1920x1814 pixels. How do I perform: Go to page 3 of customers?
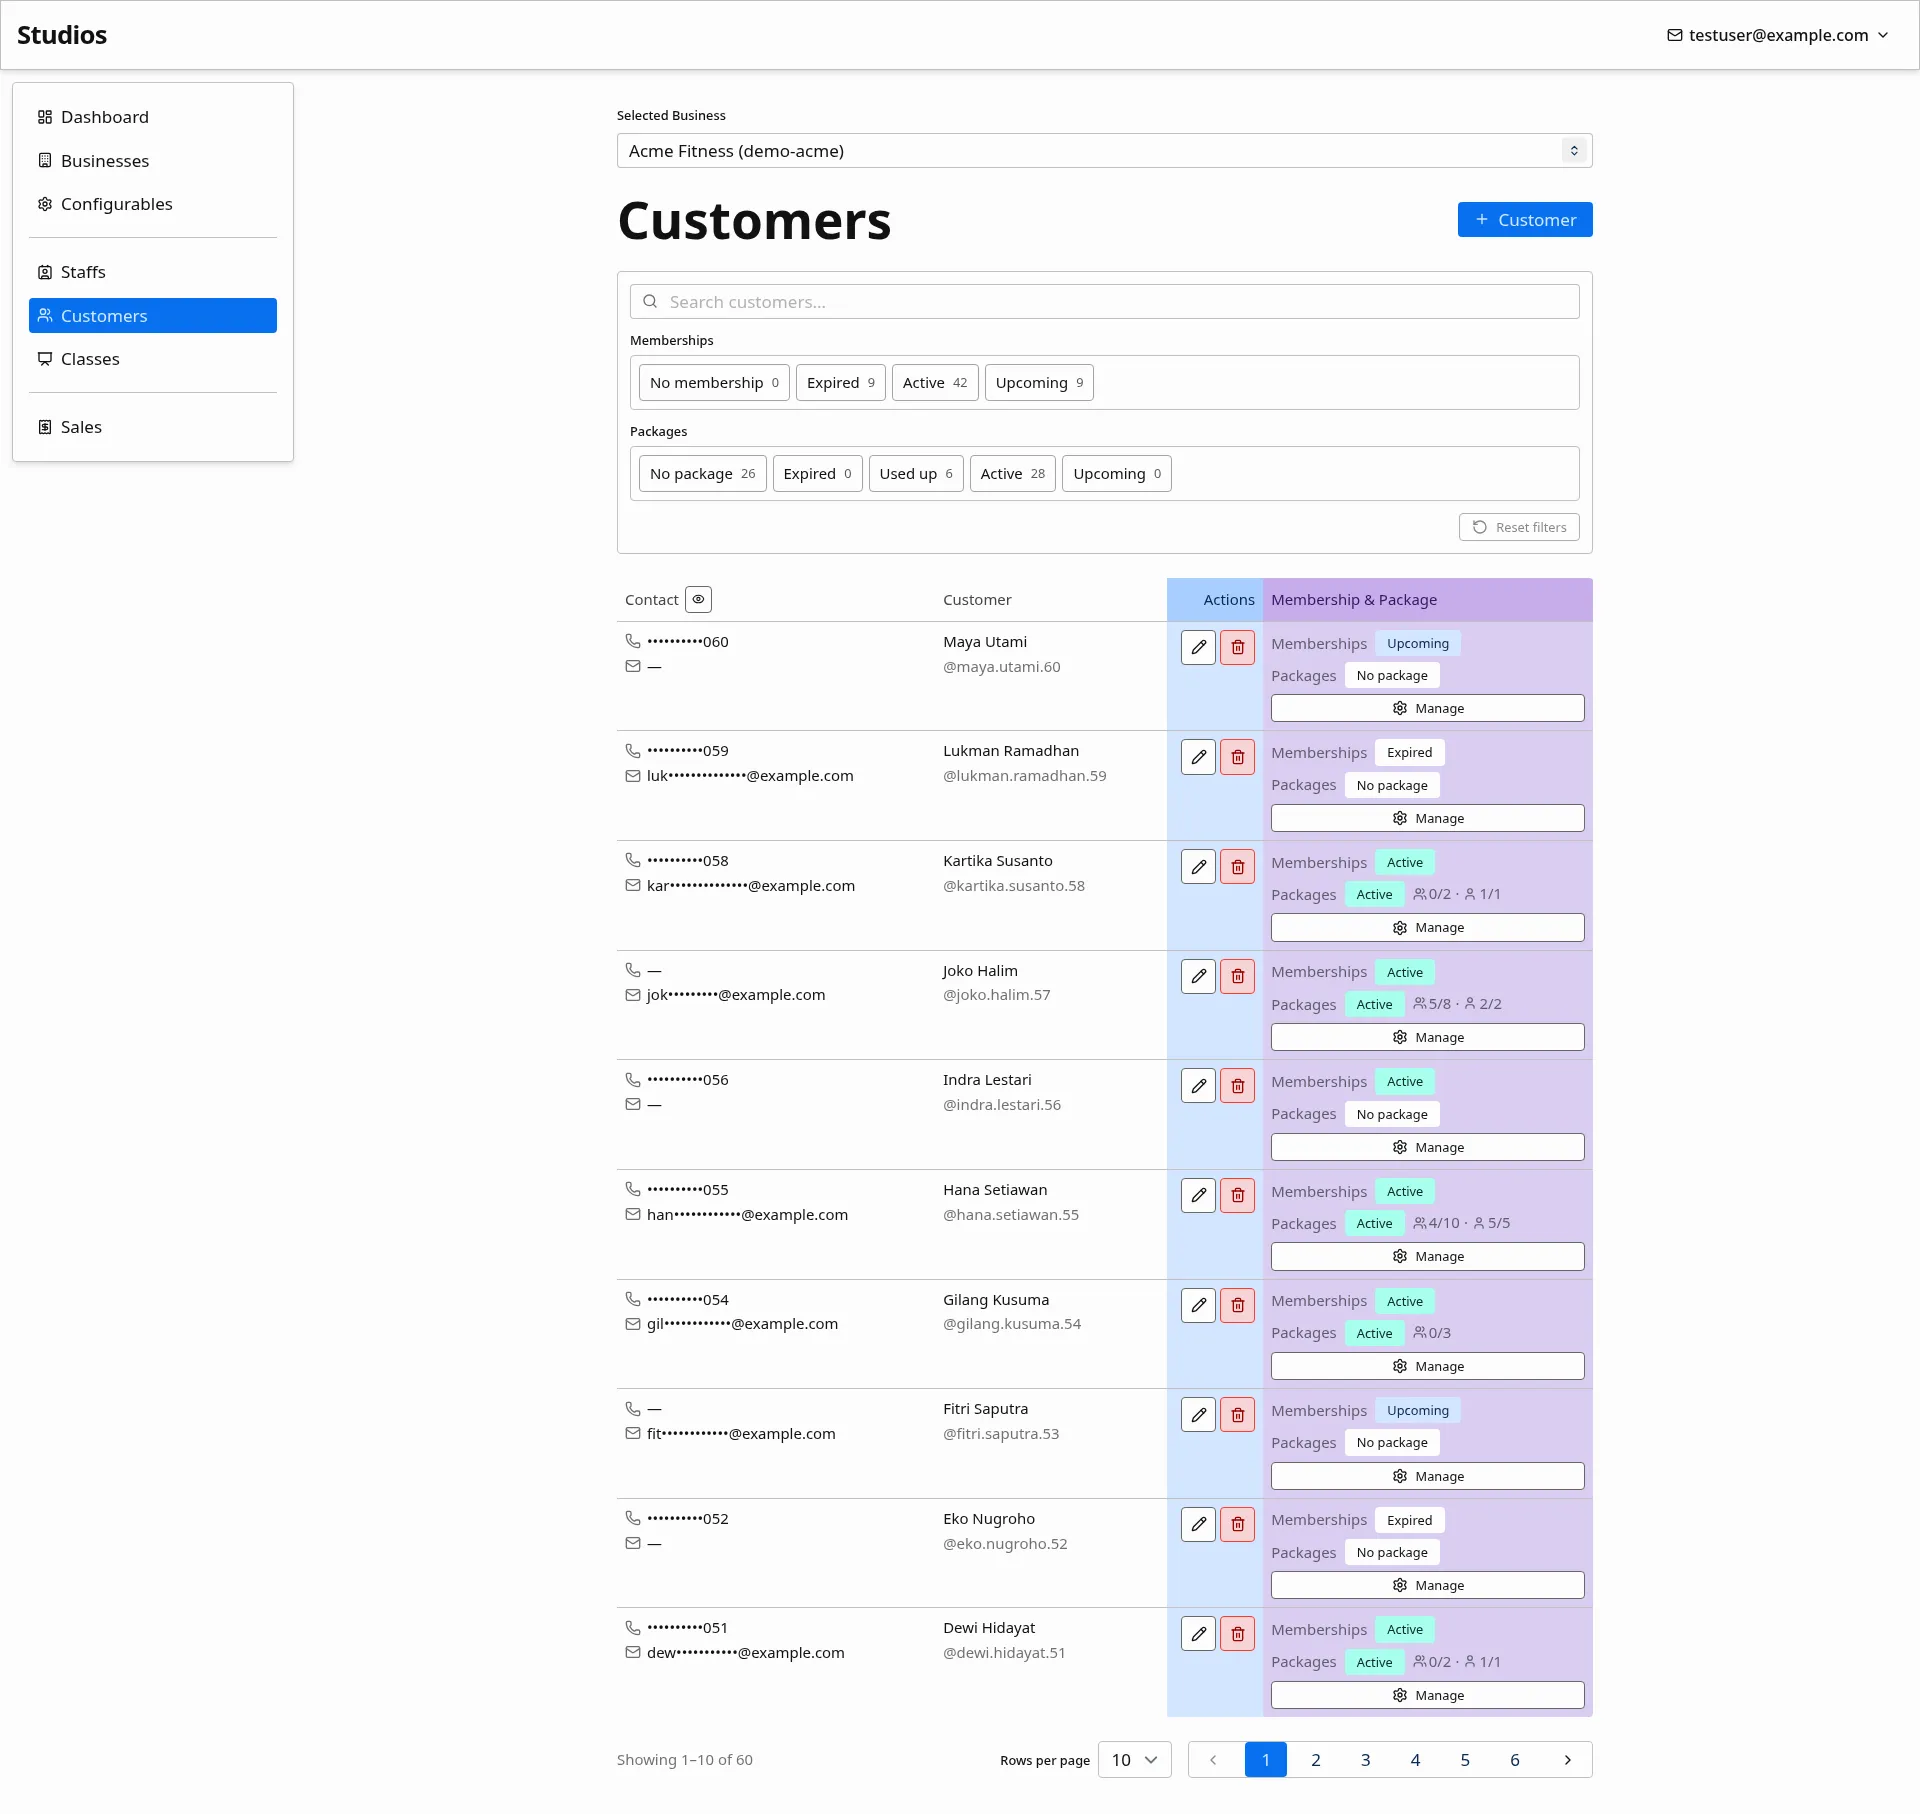point(1365,1760)
